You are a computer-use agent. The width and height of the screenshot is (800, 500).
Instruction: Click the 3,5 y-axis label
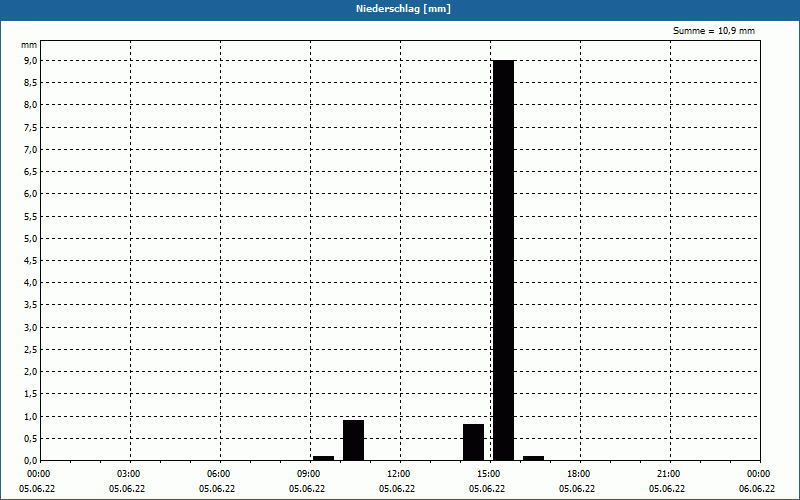coord(30,305)
